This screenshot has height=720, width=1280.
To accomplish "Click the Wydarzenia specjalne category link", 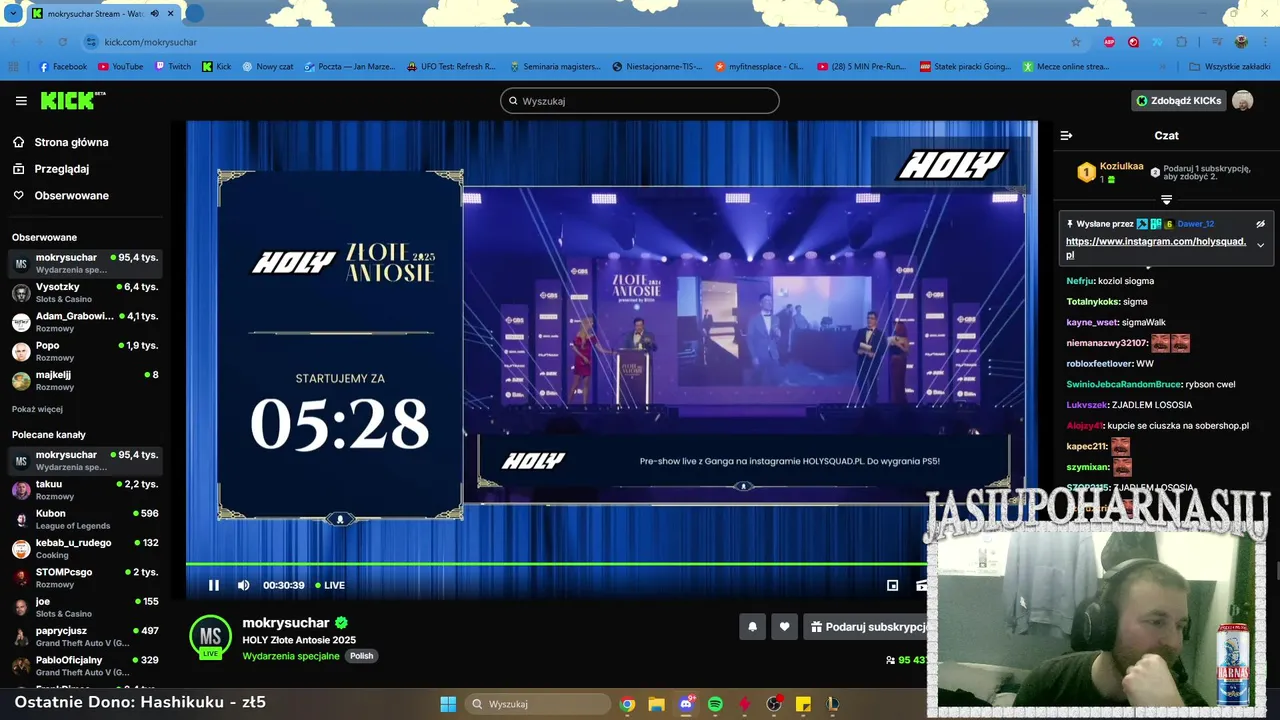I will (x=290, y=656).
